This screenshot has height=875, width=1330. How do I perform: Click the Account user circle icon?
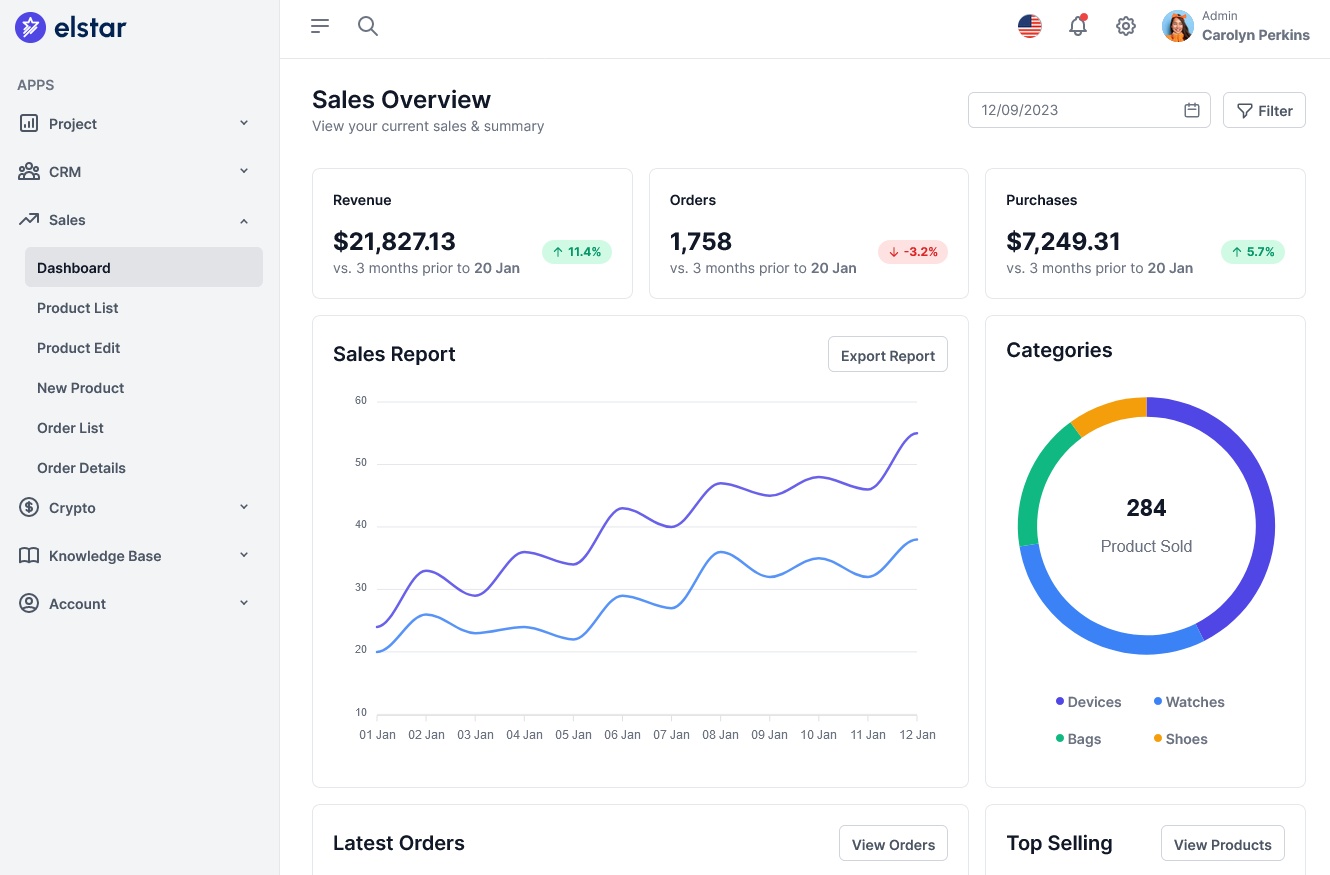[29, 603]
